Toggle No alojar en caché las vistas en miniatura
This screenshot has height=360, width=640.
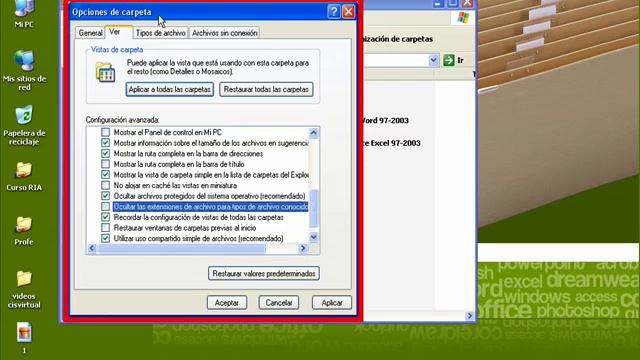105,185
